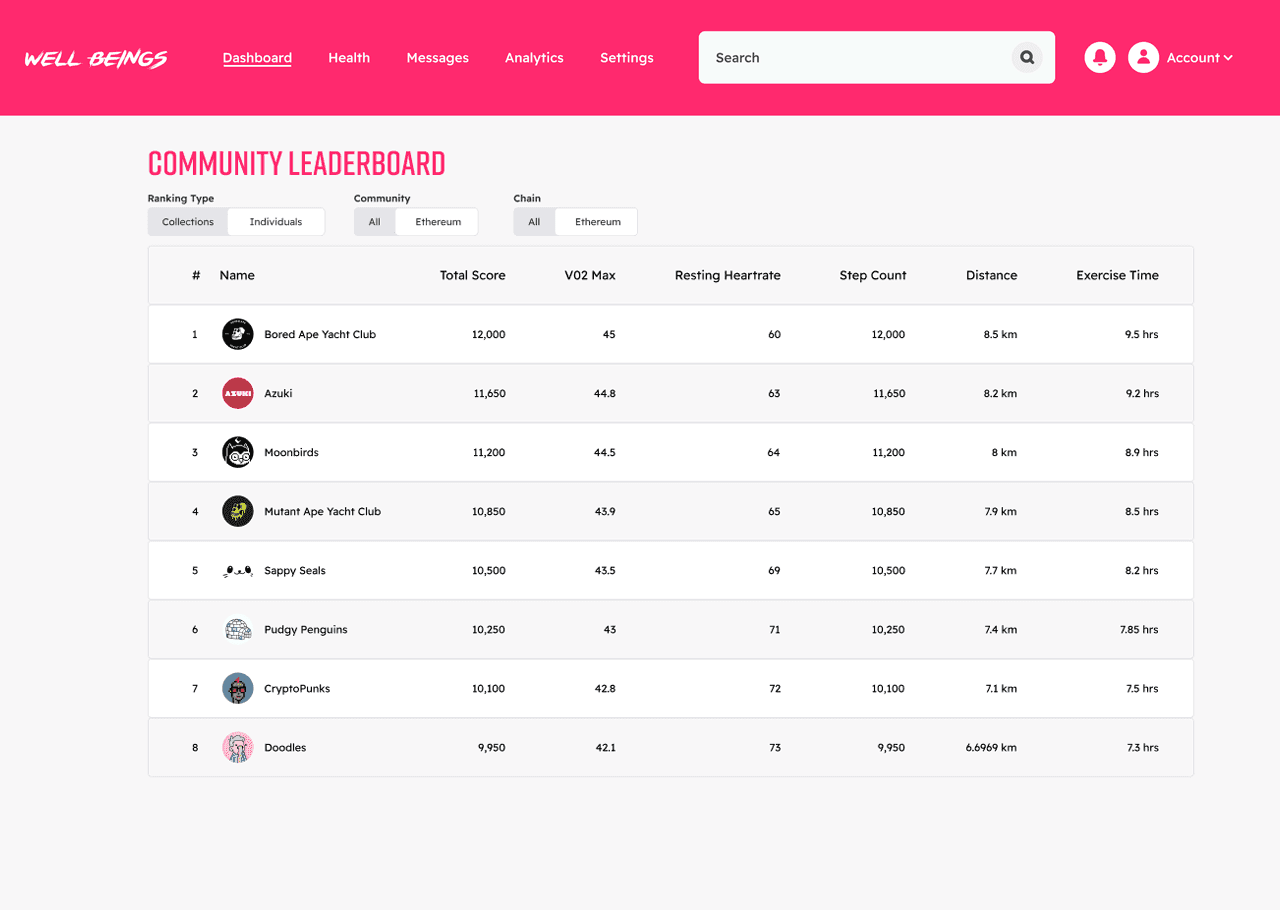Click the Moonbirds collection avatar
Screen dimensions: 1280x910
pos(237,452)
